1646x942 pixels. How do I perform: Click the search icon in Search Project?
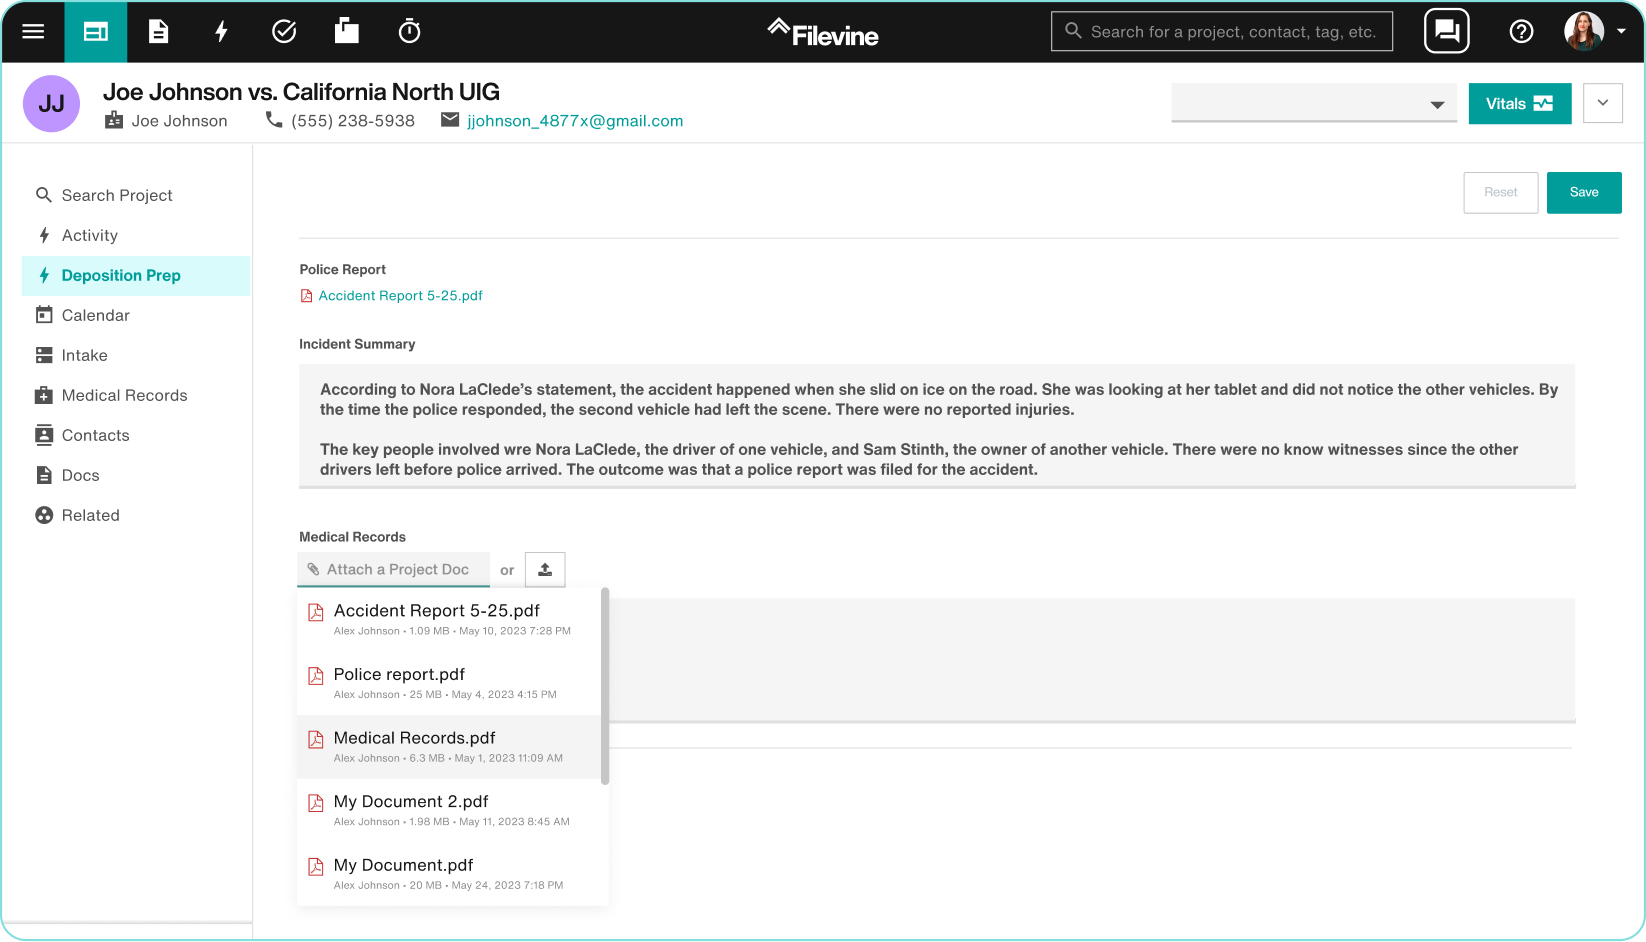point(44,195)
